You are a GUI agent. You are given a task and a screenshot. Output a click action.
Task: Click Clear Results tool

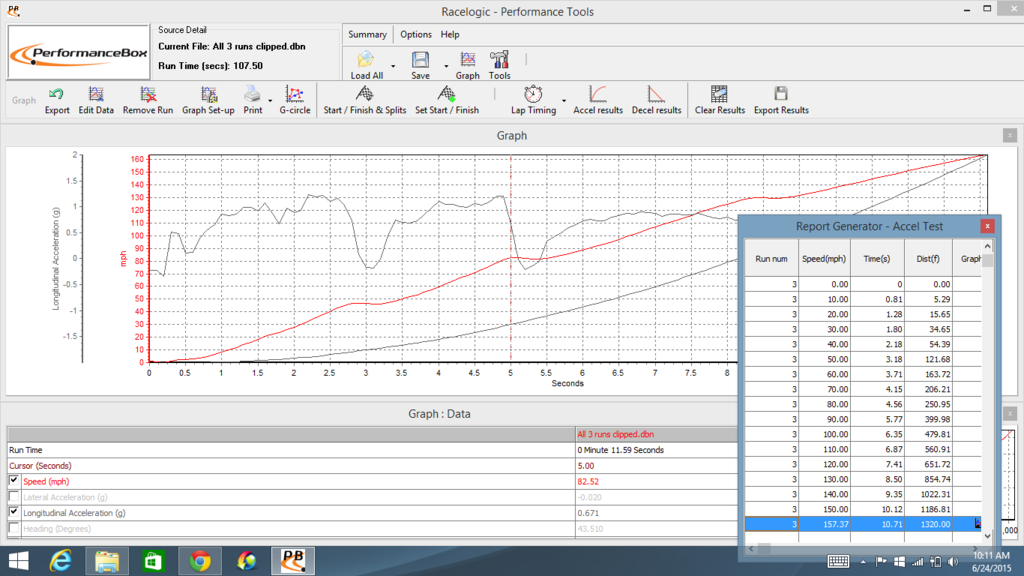tap(720, 101)
